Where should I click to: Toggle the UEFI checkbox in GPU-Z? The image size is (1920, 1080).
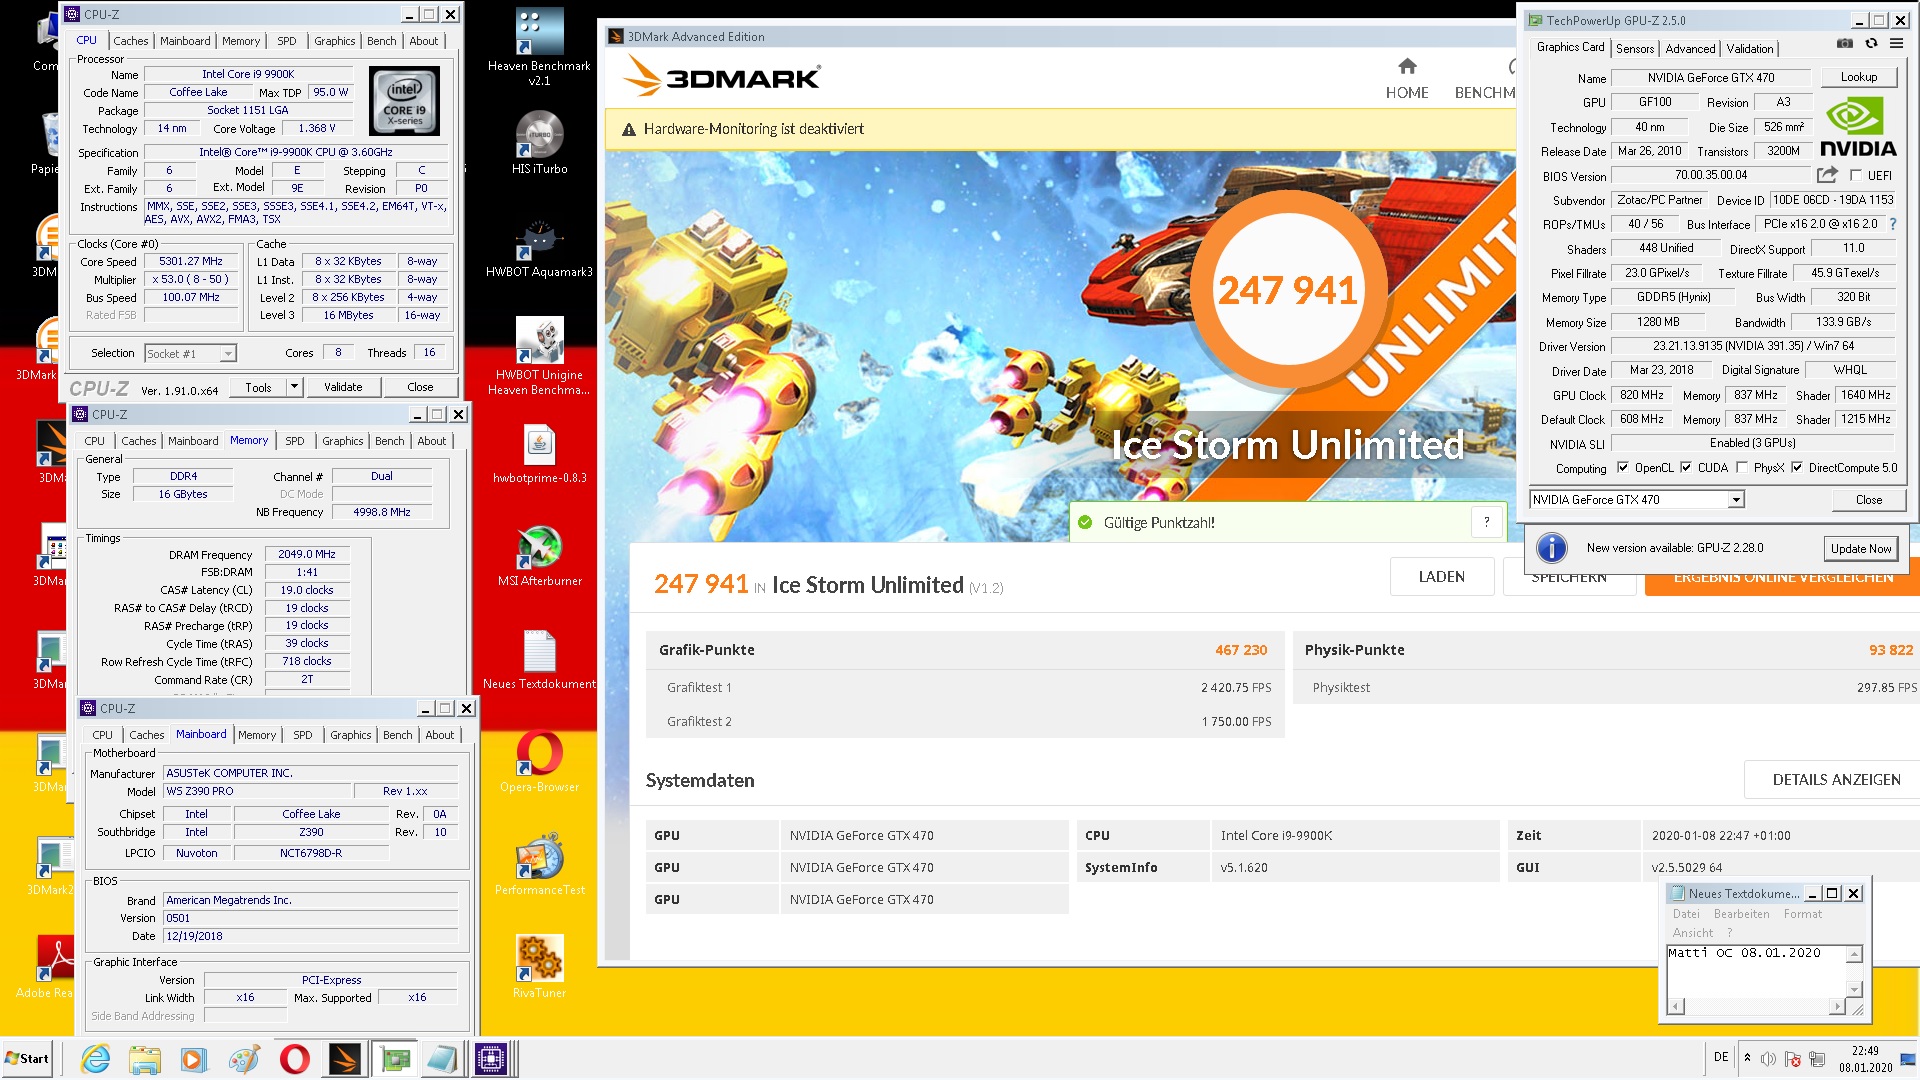coord(1856,176)
